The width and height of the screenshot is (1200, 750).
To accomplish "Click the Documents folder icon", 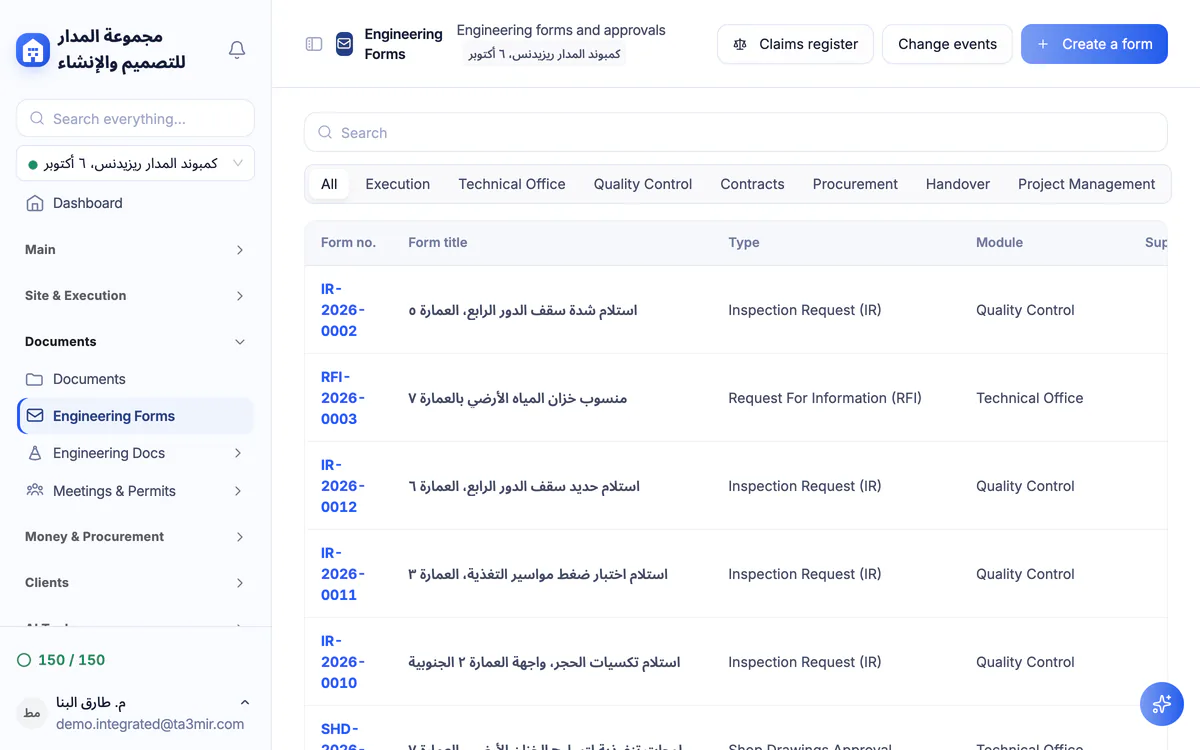I will 35,379.
